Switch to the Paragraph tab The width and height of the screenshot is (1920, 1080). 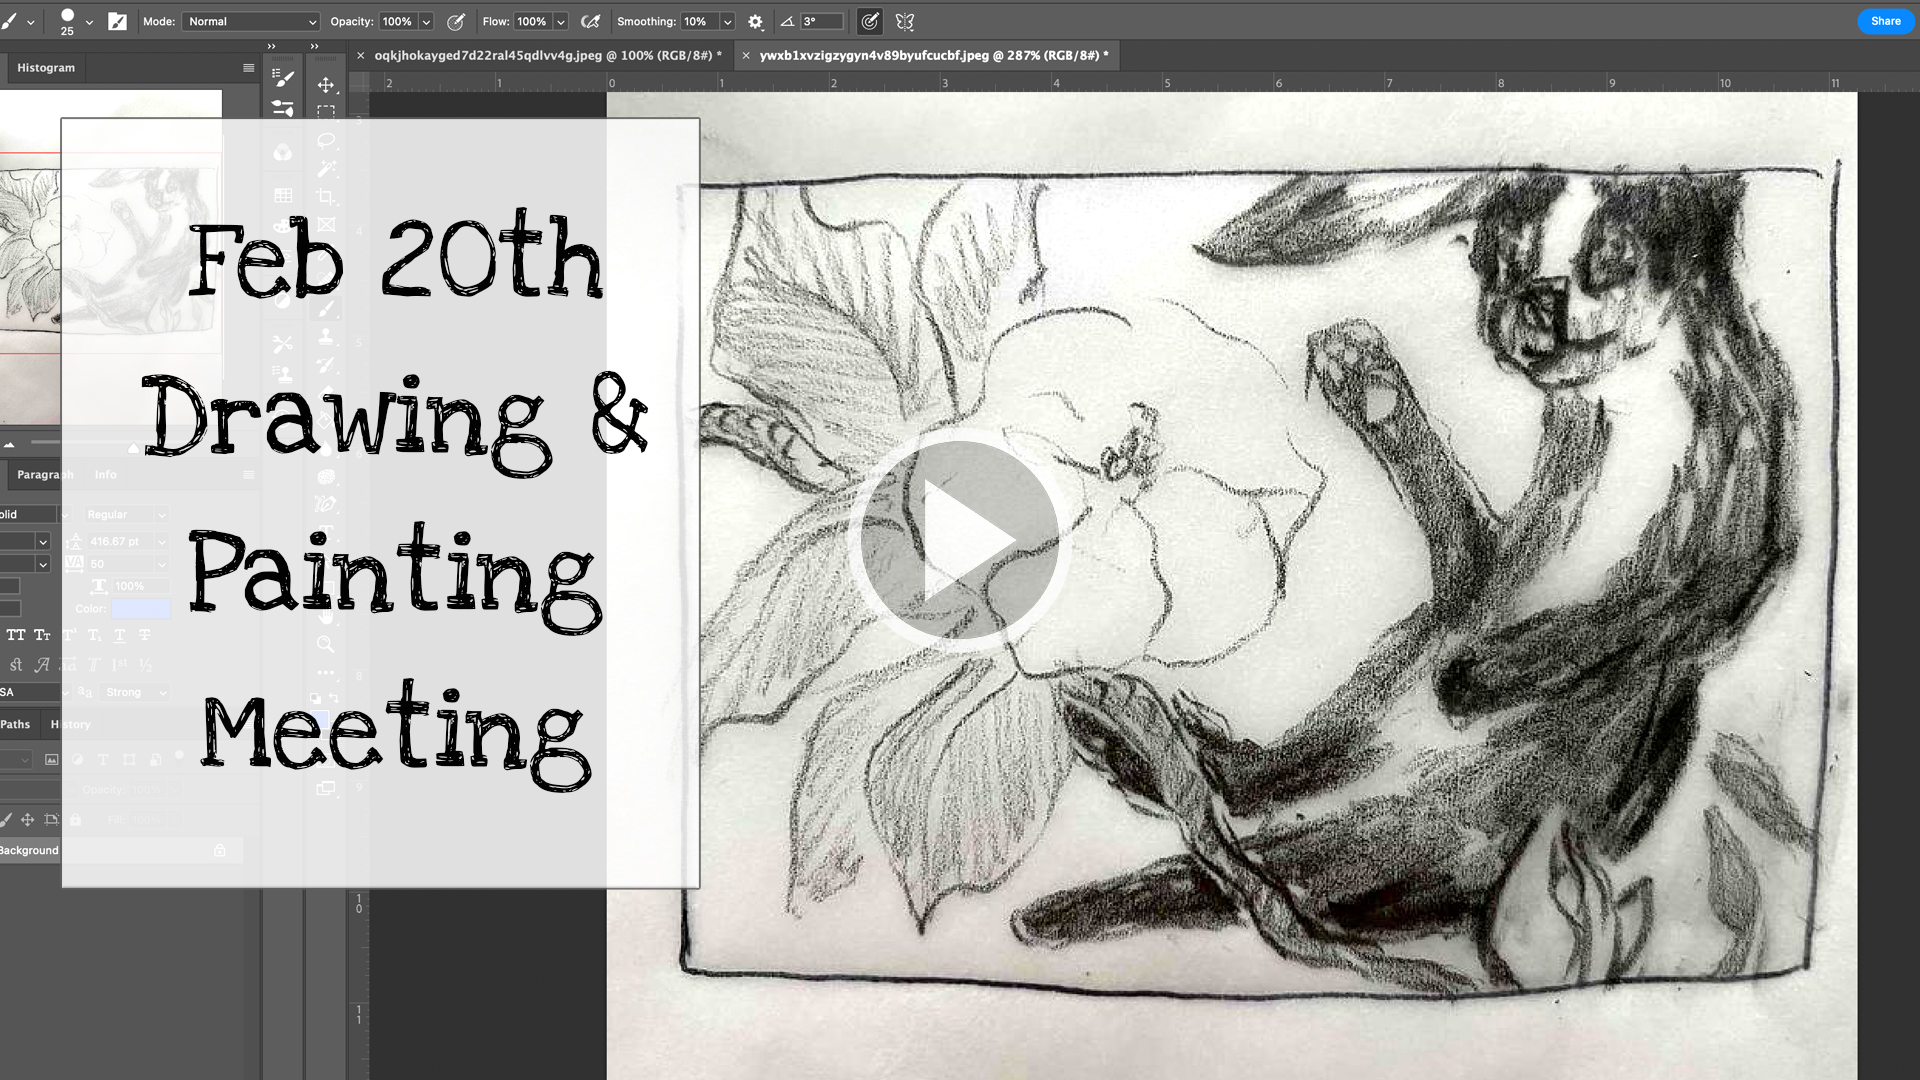tap(45, 475)
